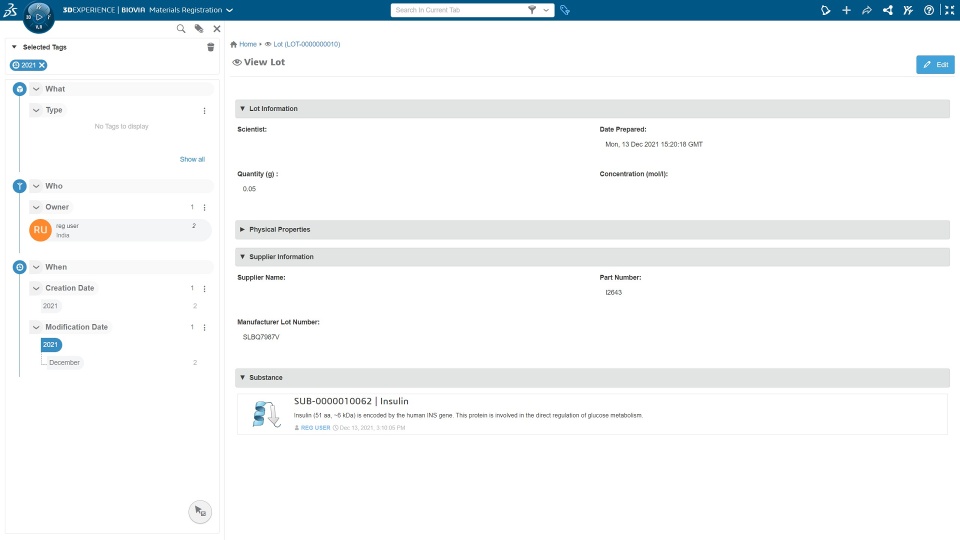Click the tools icon in top bar
Image resolution: width=960 pixels, height=540 pixels.
point(909,10)
